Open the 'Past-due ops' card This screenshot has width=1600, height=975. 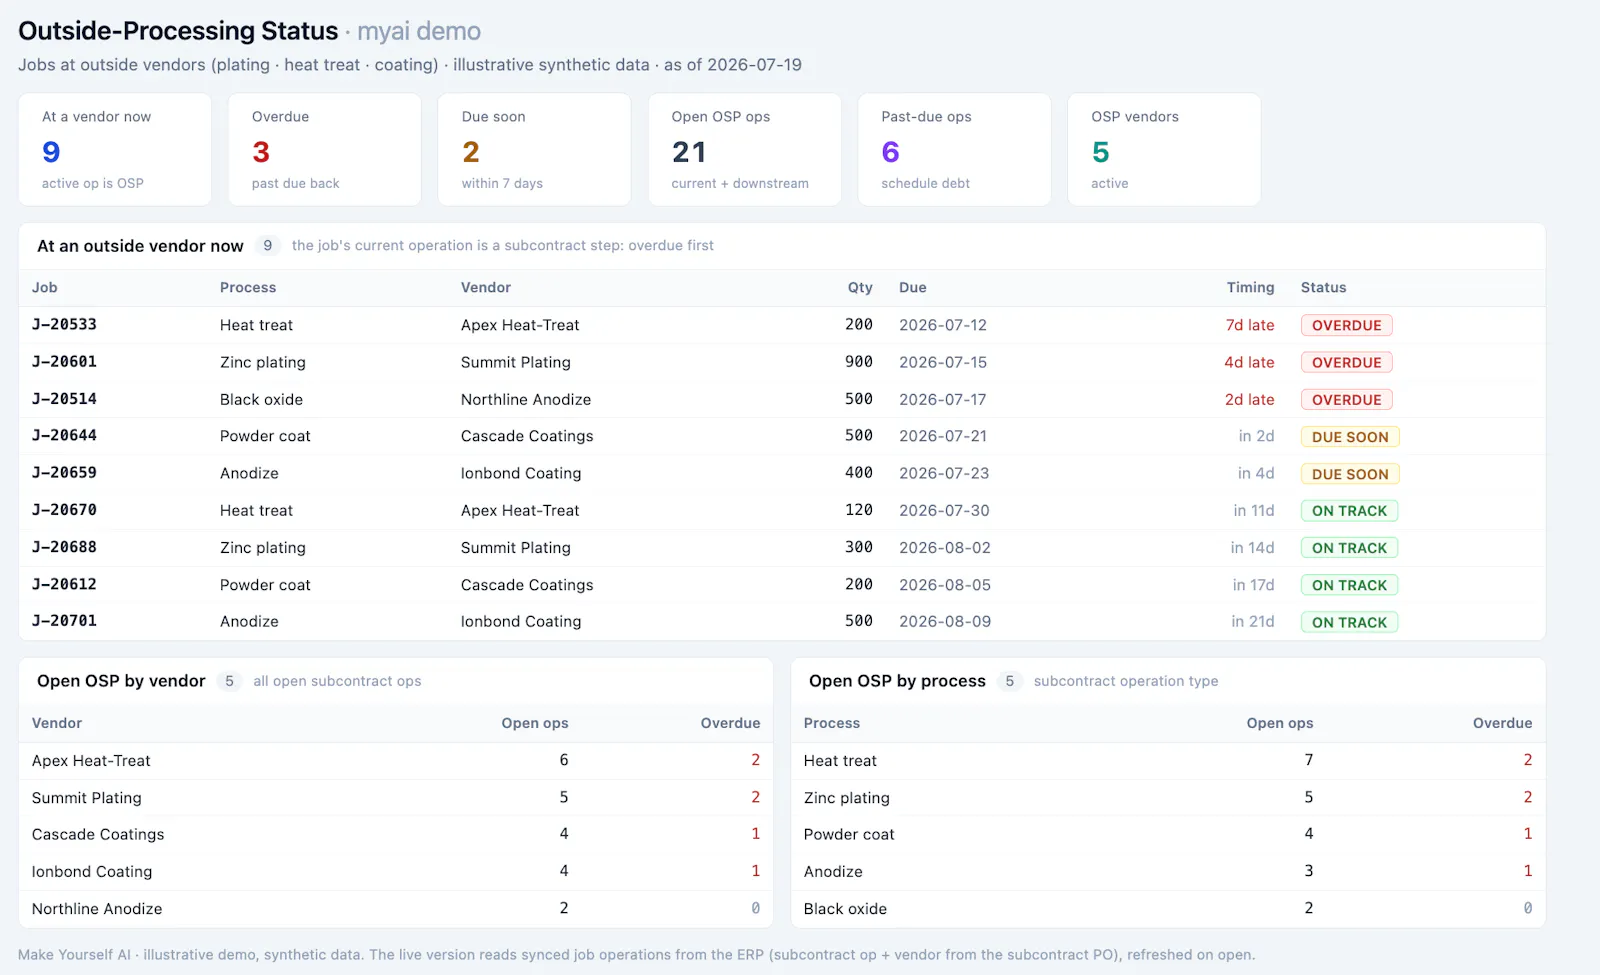pyautogui.click(x=955, y=150)
